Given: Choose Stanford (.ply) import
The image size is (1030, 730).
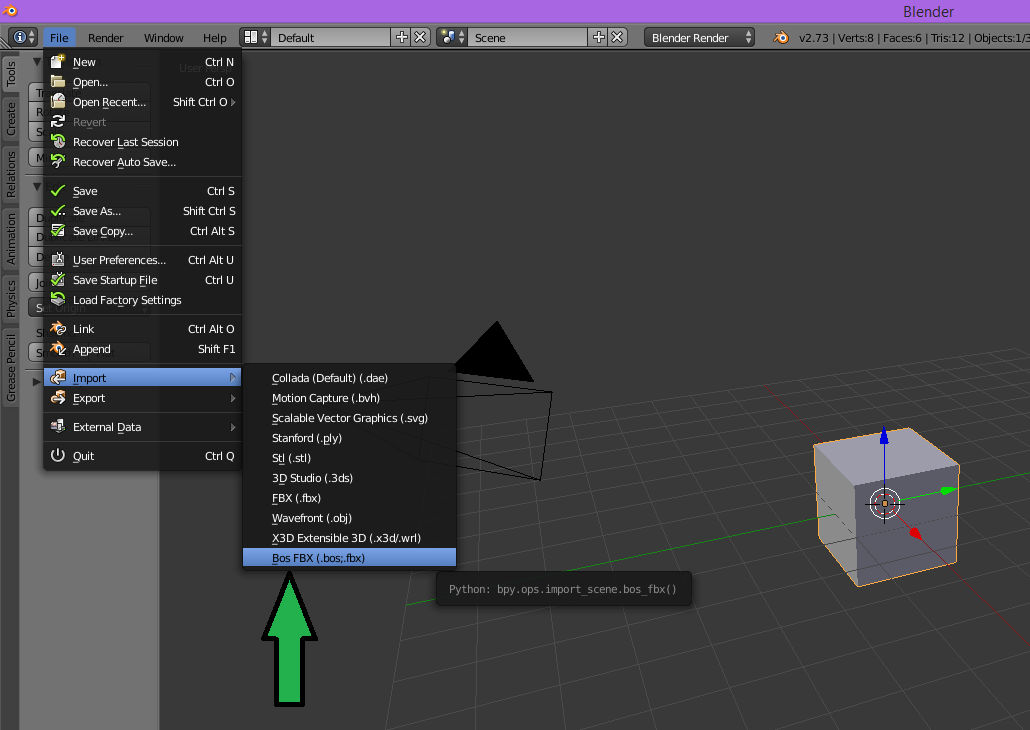Looking at the screenshot, I should [349, 438].
